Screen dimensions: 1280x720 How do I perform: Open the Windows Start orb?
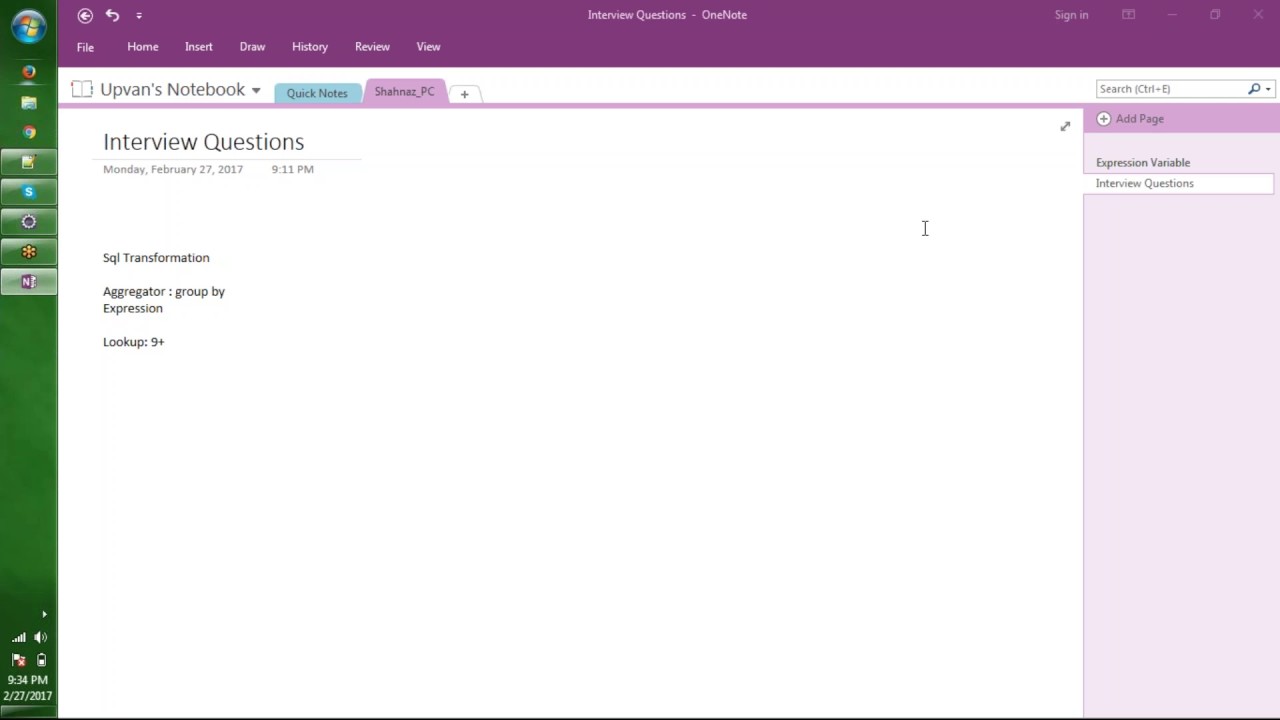(x=29, y=25)
